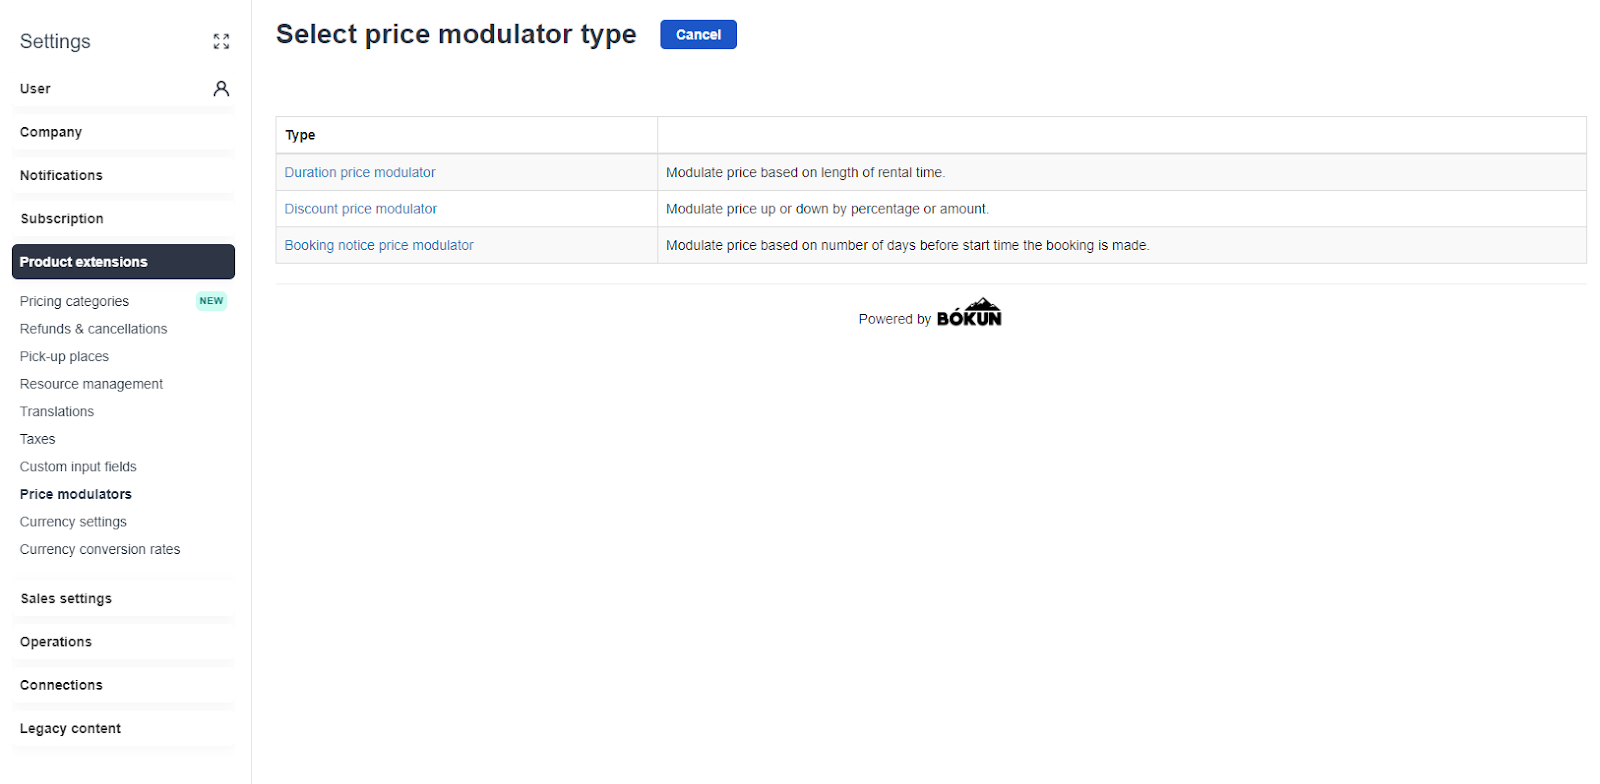Click the Bókun logo in footer
Screen dimensions: 1600x784
click(969, 313)
